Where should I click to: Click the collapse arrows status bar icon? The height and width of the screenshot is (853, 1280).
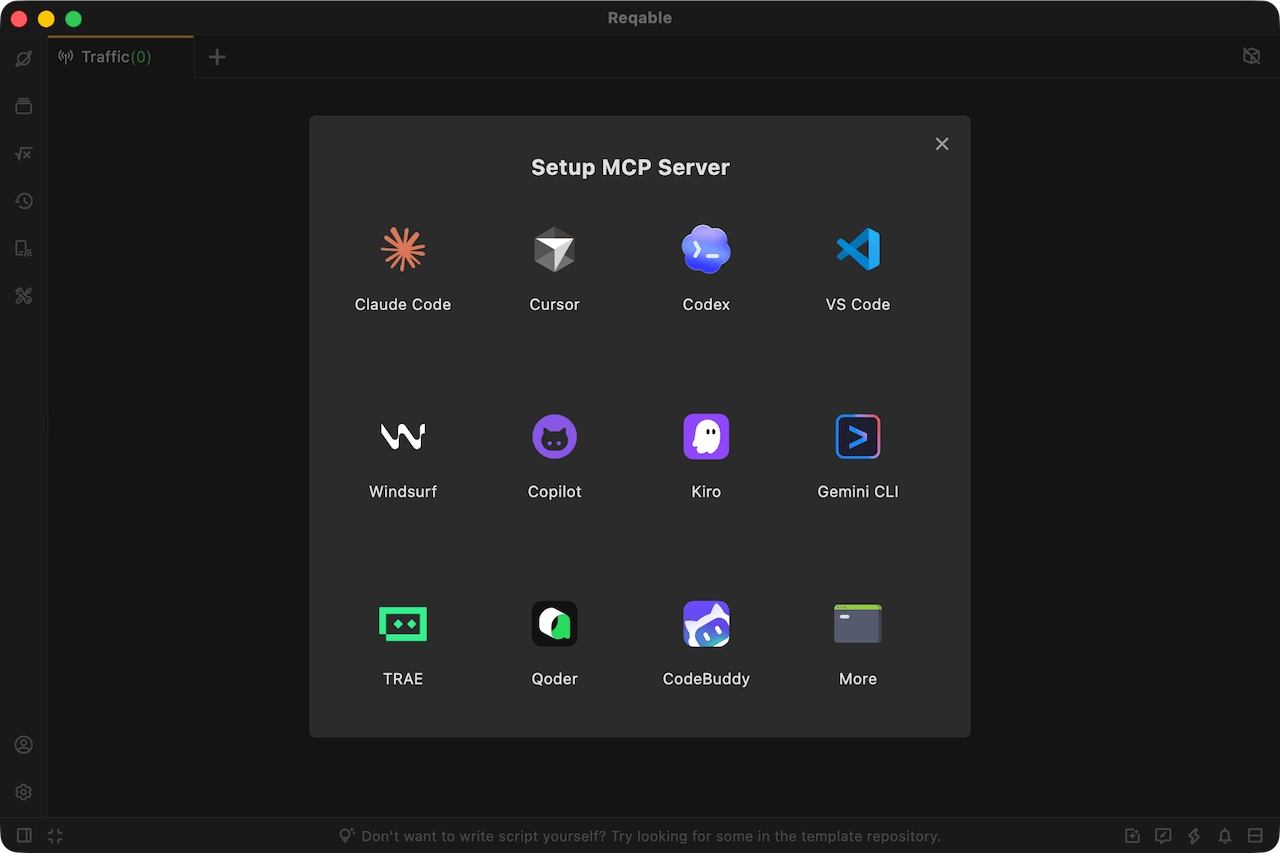[55, 835]
